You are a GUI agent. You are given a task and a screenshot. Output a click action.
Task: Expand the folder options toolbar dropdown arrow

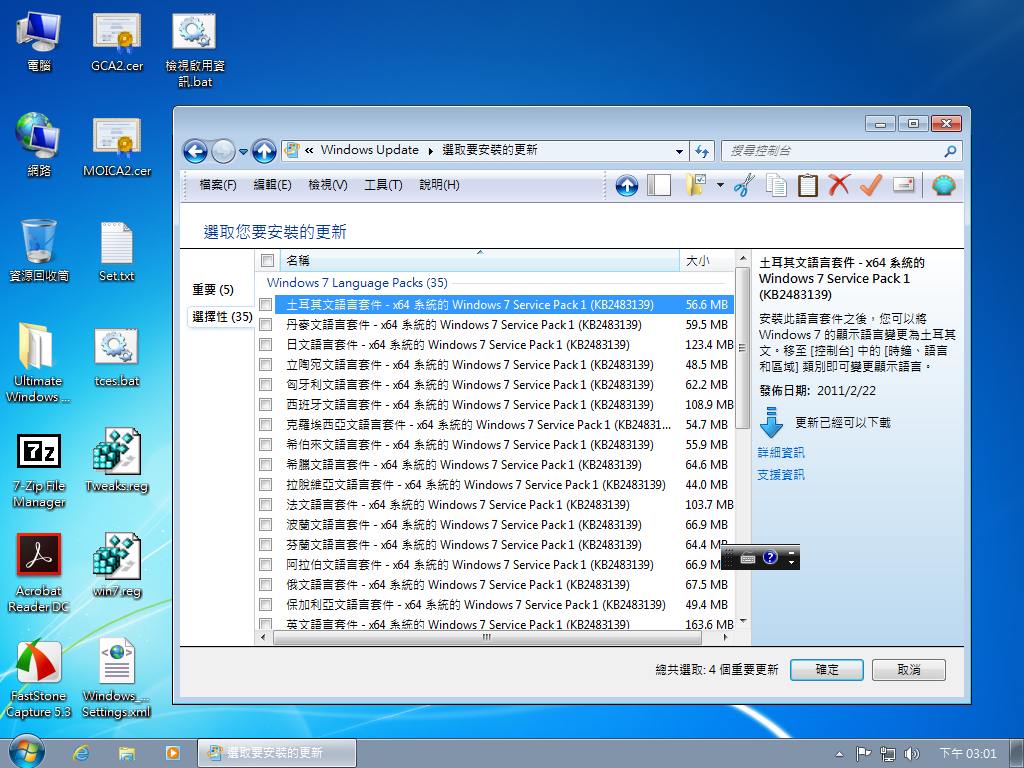[x=720, y=185]
